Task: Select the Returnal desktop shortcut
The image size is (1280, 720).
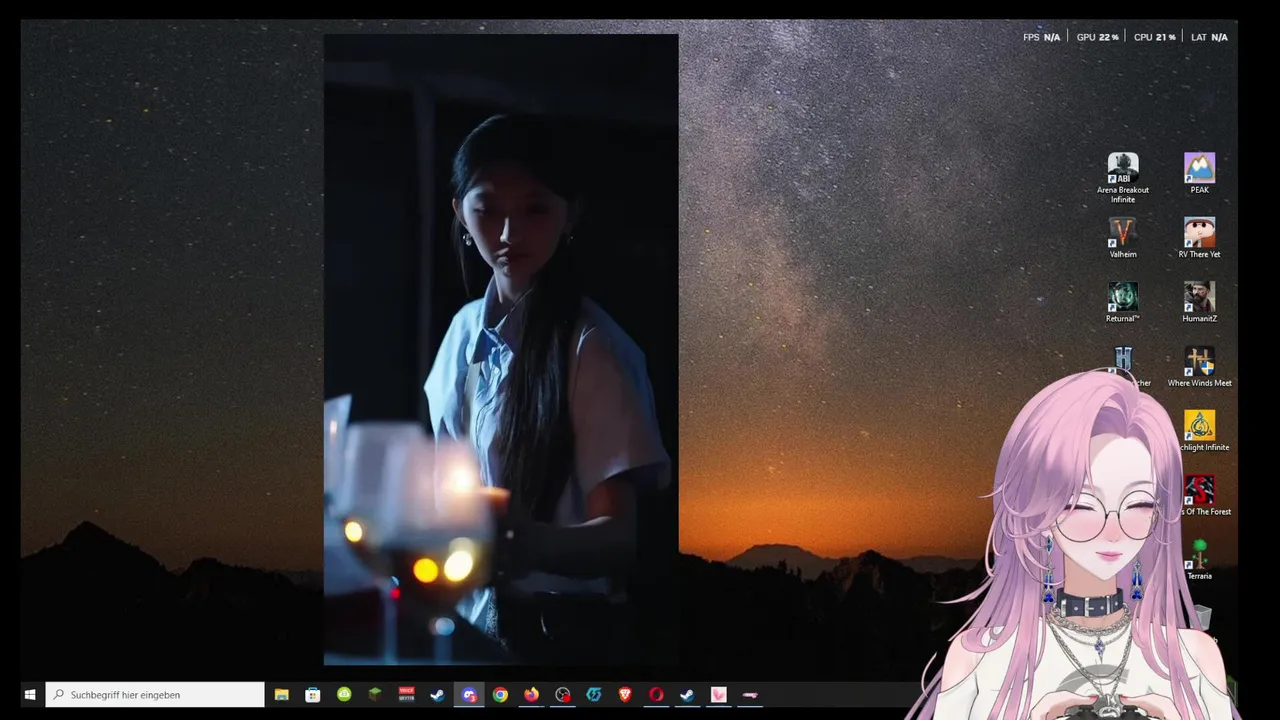Action: pos(1122,302)
